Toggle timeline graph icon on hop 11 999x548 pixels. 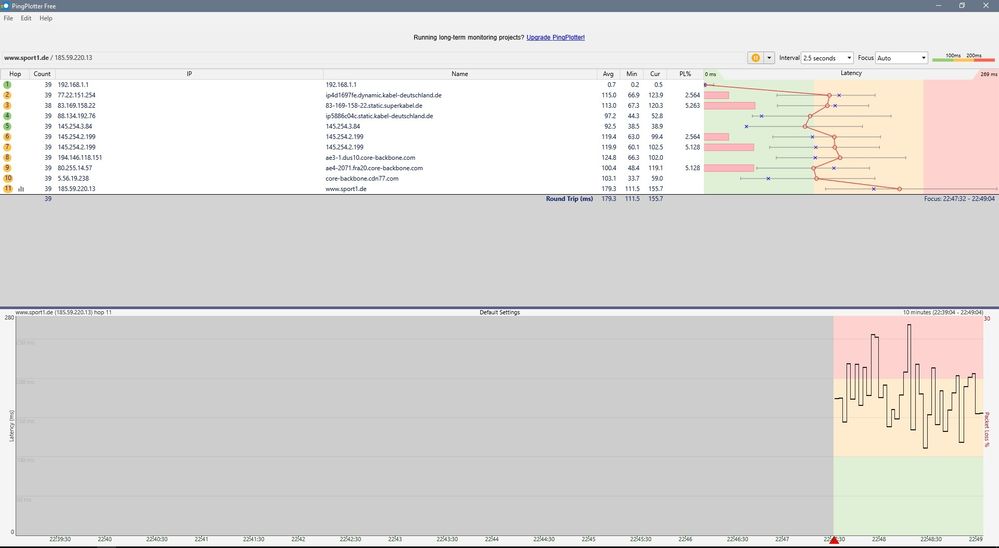coord(21,189)
